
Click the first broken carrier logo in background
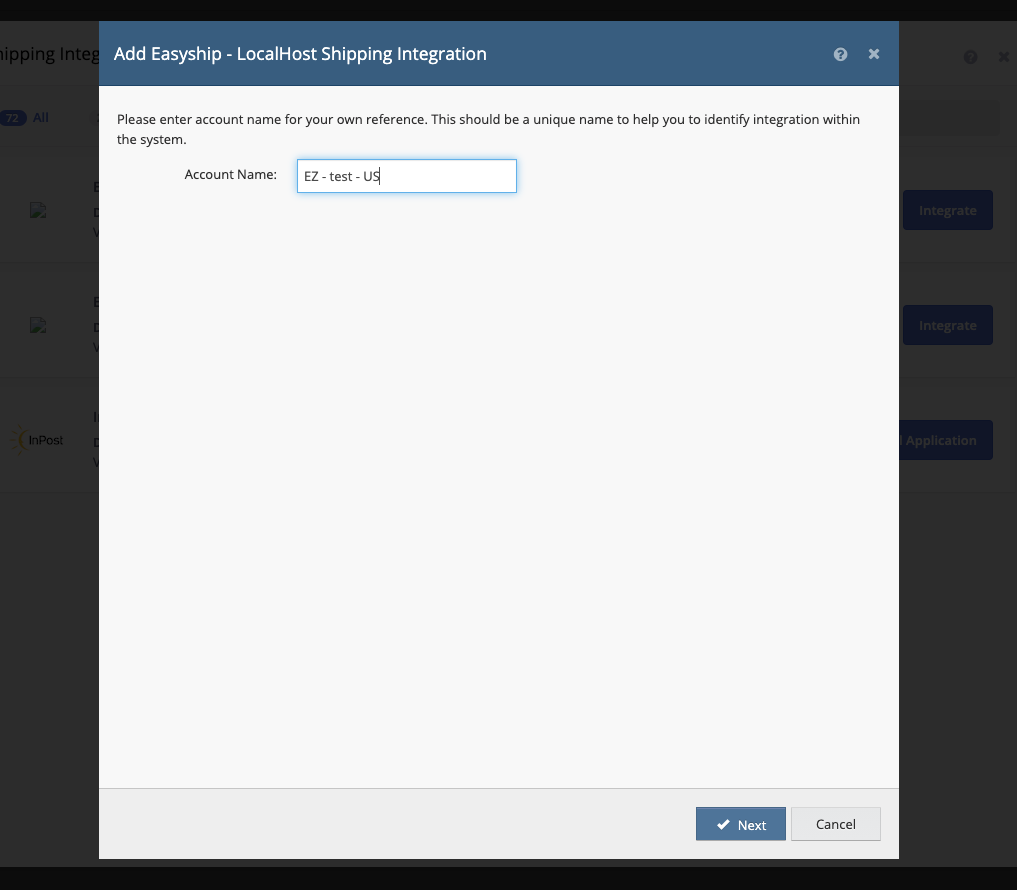coord(38,210)
